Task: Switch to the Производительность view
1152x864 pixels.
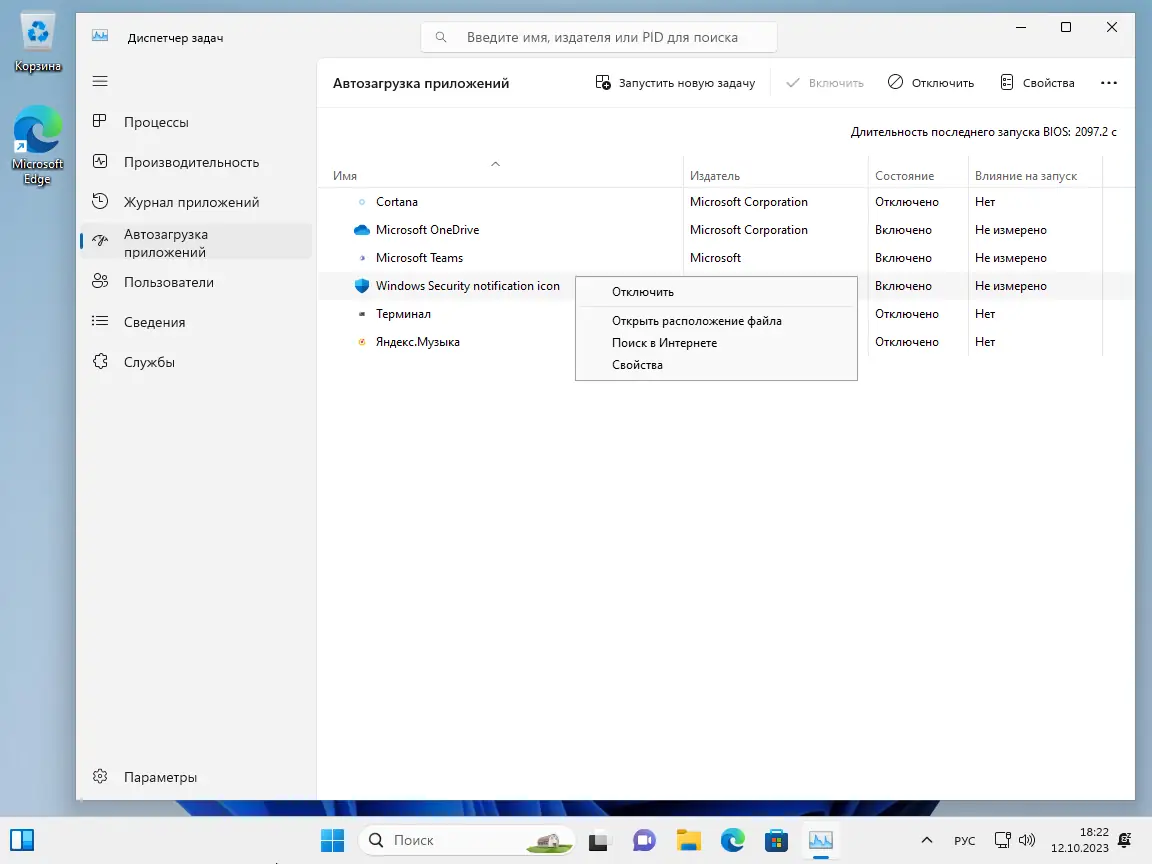Action: click(x=190, y=161)
